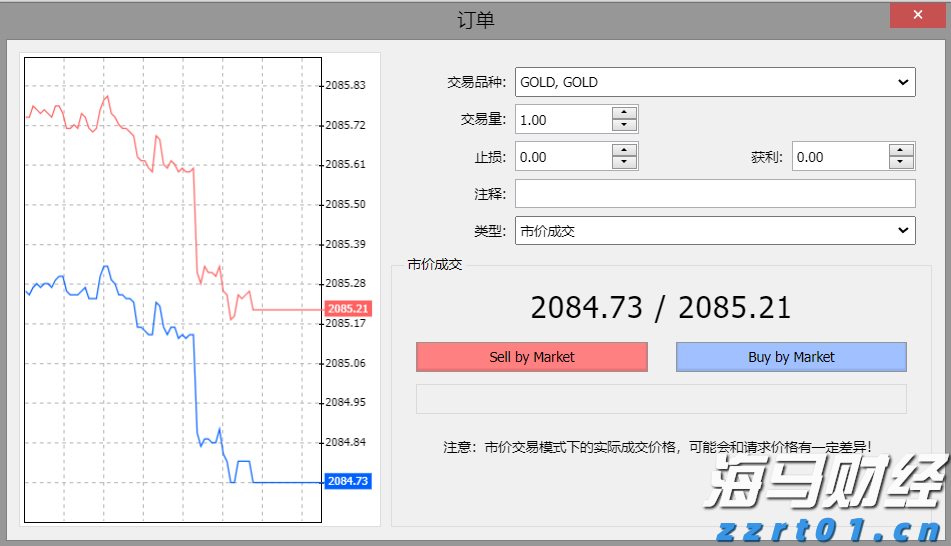The width and height of the screenshot is (951, 546).
Task: Click the red 2085.21 ask price tag
Action: 348,309
